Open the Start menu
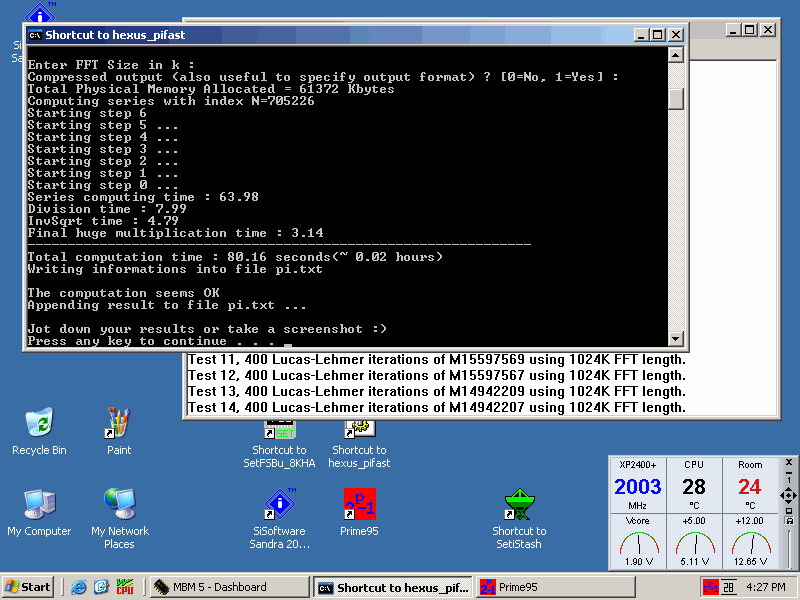This screenshot has width=800, height=600. [29, 587]
